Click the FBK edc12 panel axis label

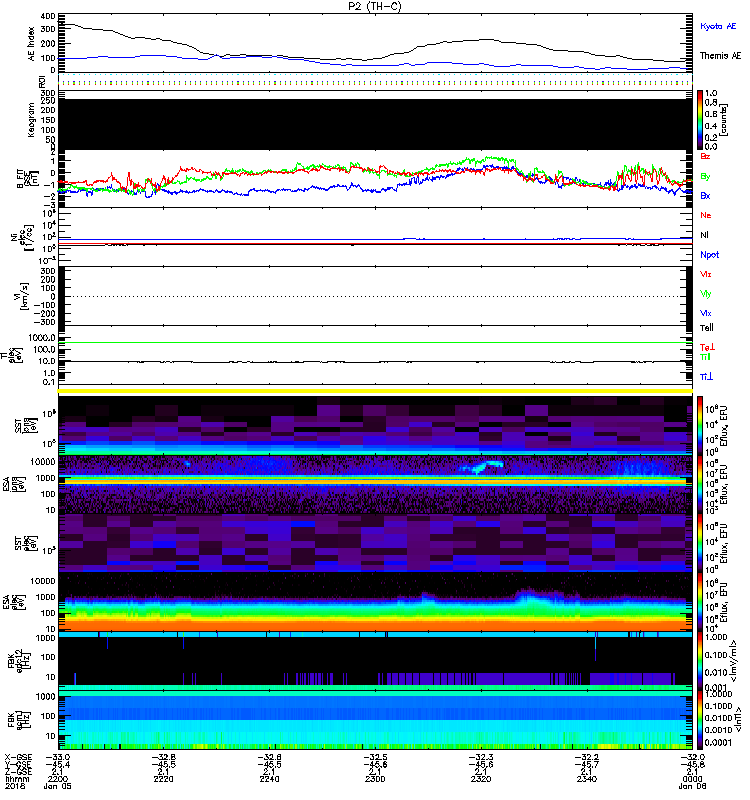coord(20,661)
